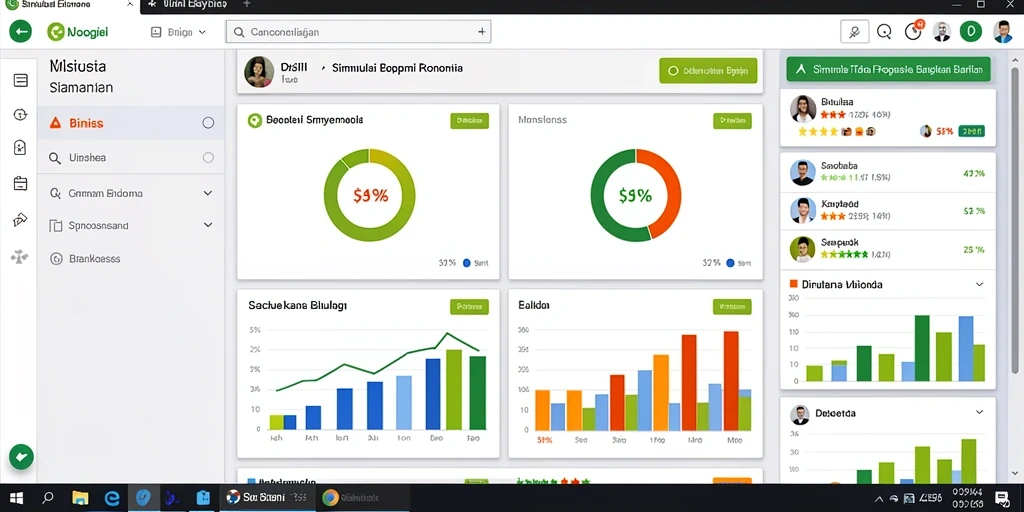Open File Explorer from the taskbar
This screenshot has height=512, width=1024.
(x=80, y=498)
